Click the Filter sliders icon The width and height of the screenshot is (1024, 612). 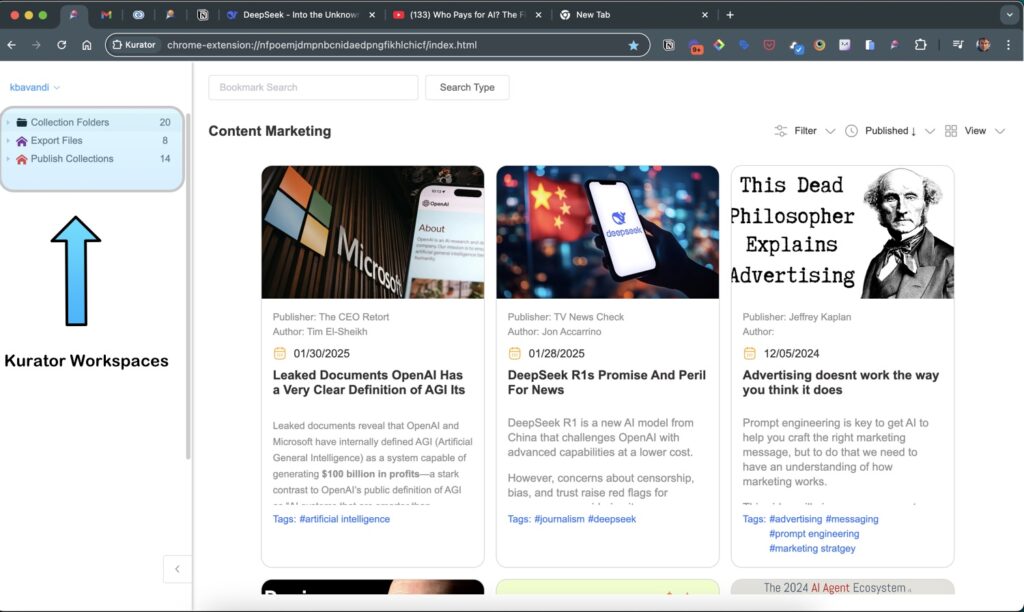[x=781, y=131]
